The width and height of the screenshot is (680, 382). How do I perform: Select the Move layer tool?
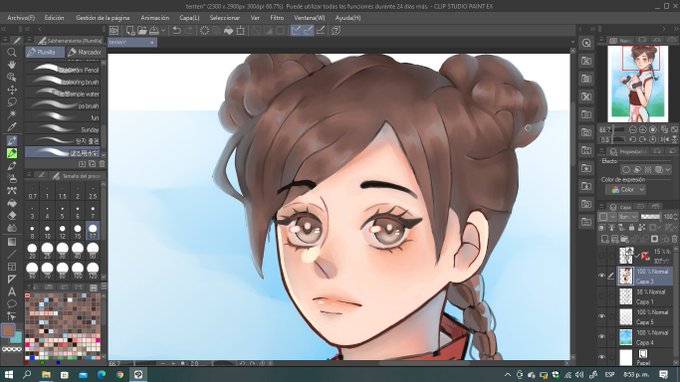[12, 90]
